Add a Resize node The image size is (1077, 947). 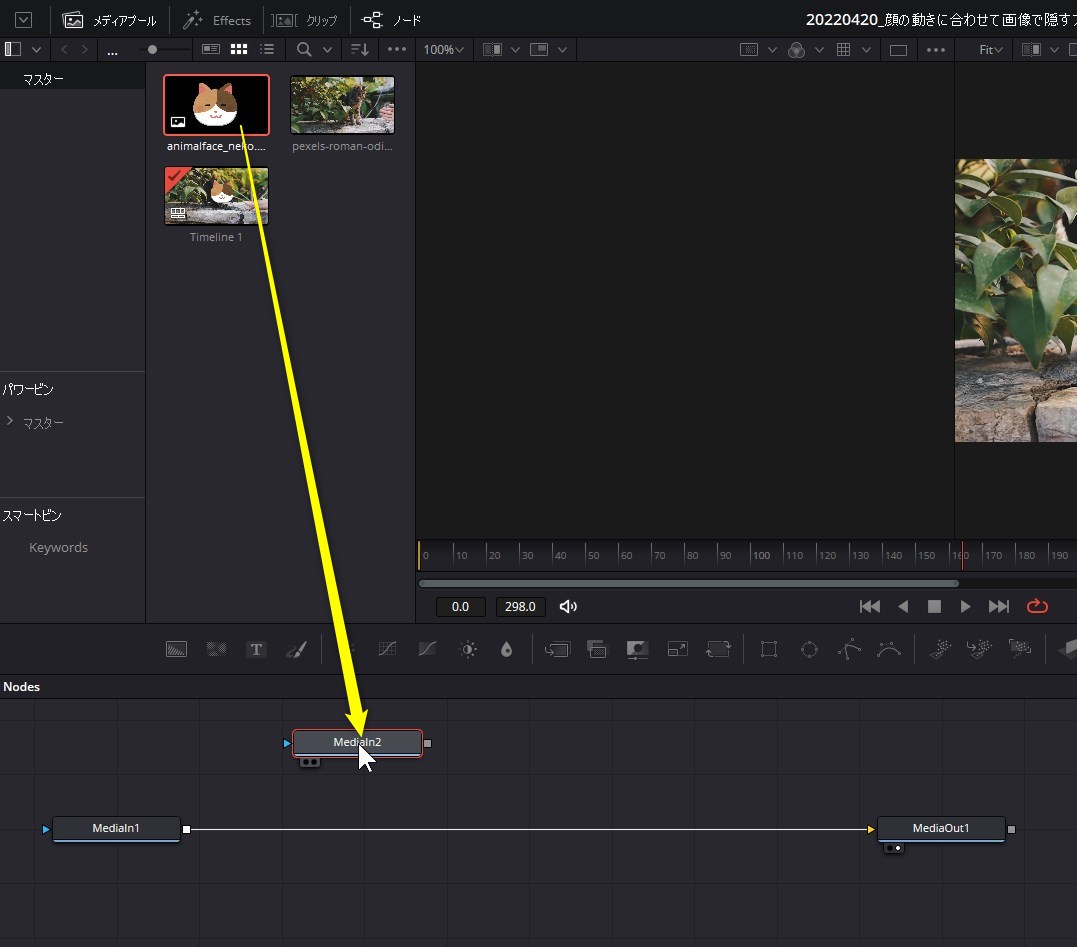678,649
